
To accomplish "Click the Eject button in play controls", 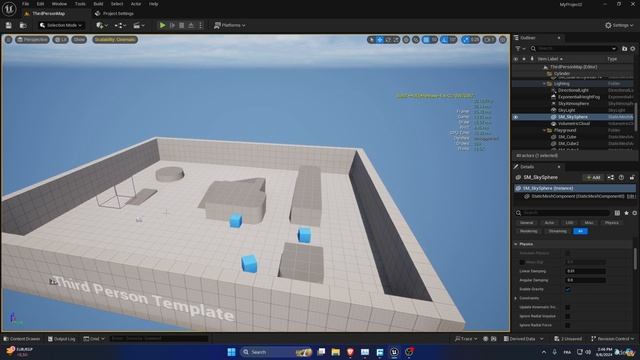I will (x=191, y=25).
